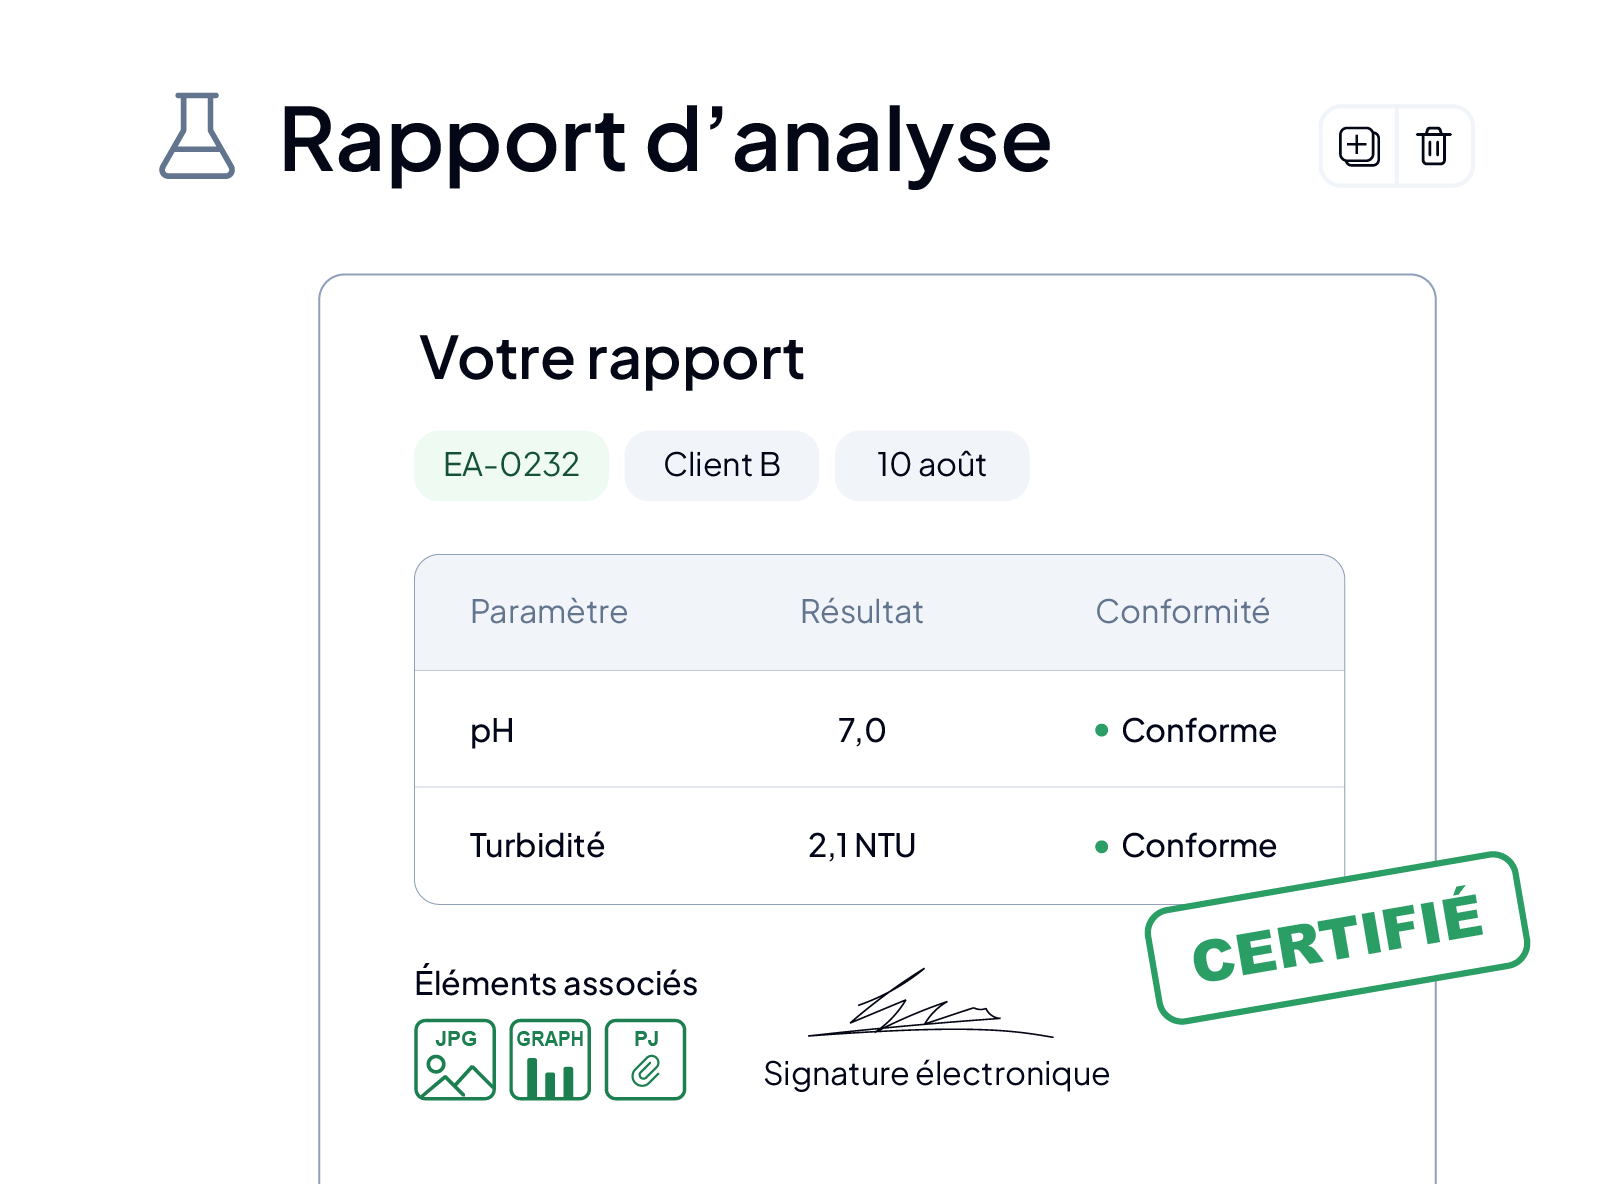Click the laboratory flask icon
The image size is (1605, 1184).
[x=197, y=136]
